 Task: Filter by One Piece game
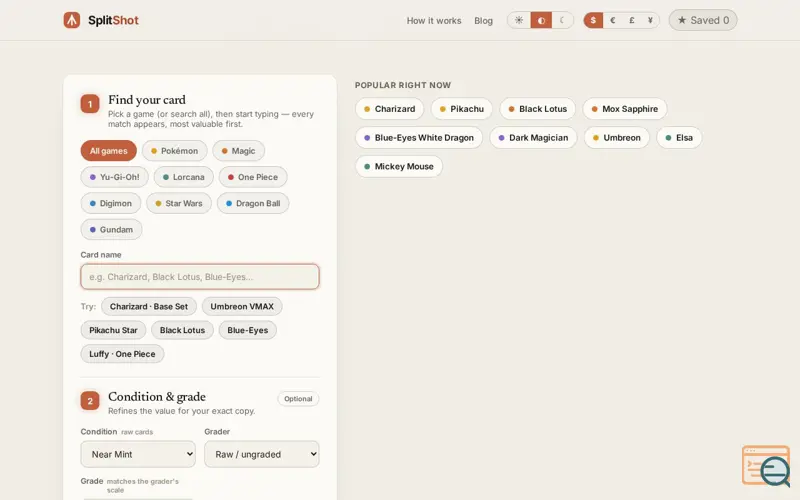coord(253,177)
